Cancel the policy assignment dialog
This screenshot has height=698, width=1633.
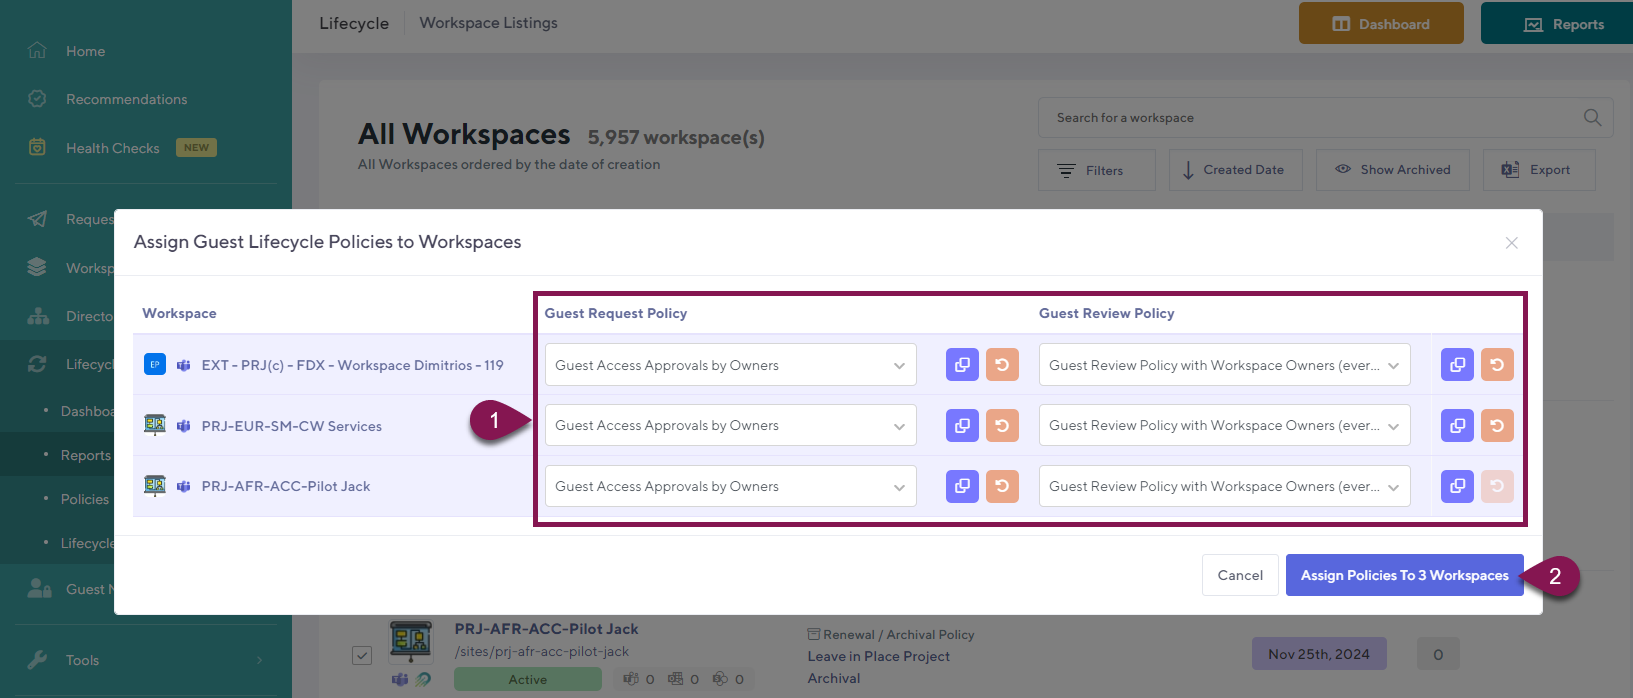1240,575
